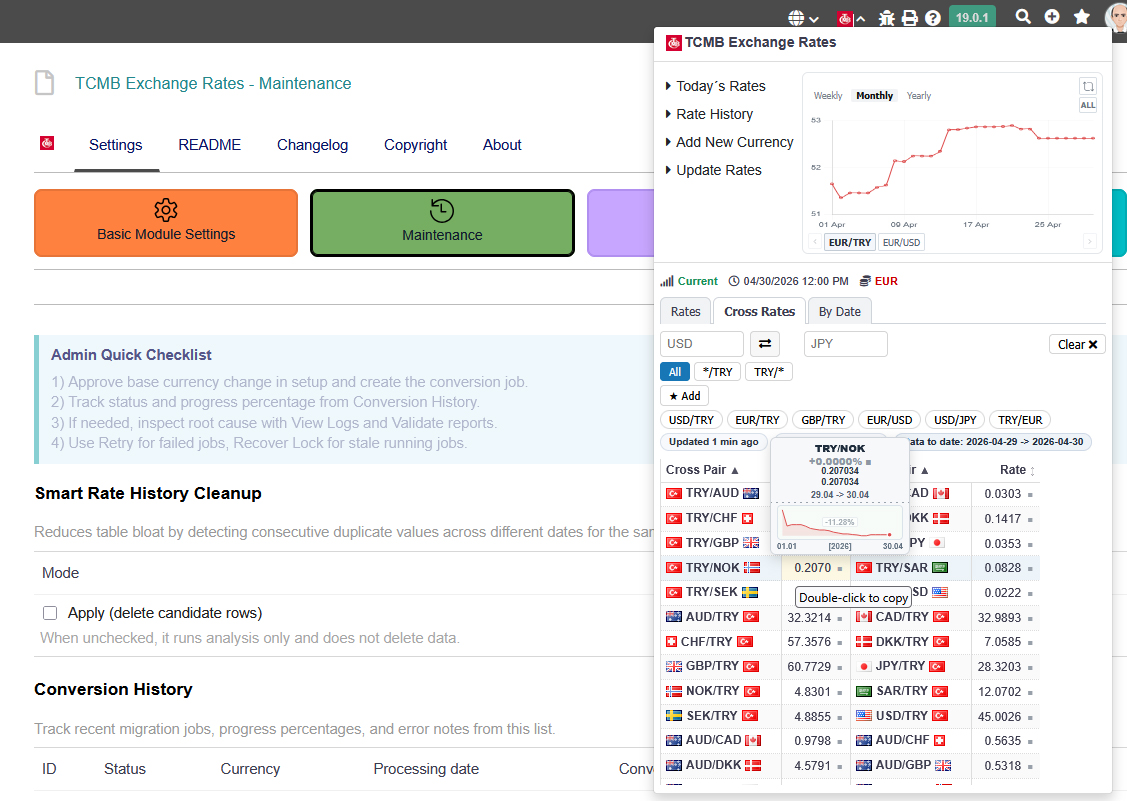1127x811 pixels.
Task: Click the 19.0.1 version badge
Action: point(972,17)
